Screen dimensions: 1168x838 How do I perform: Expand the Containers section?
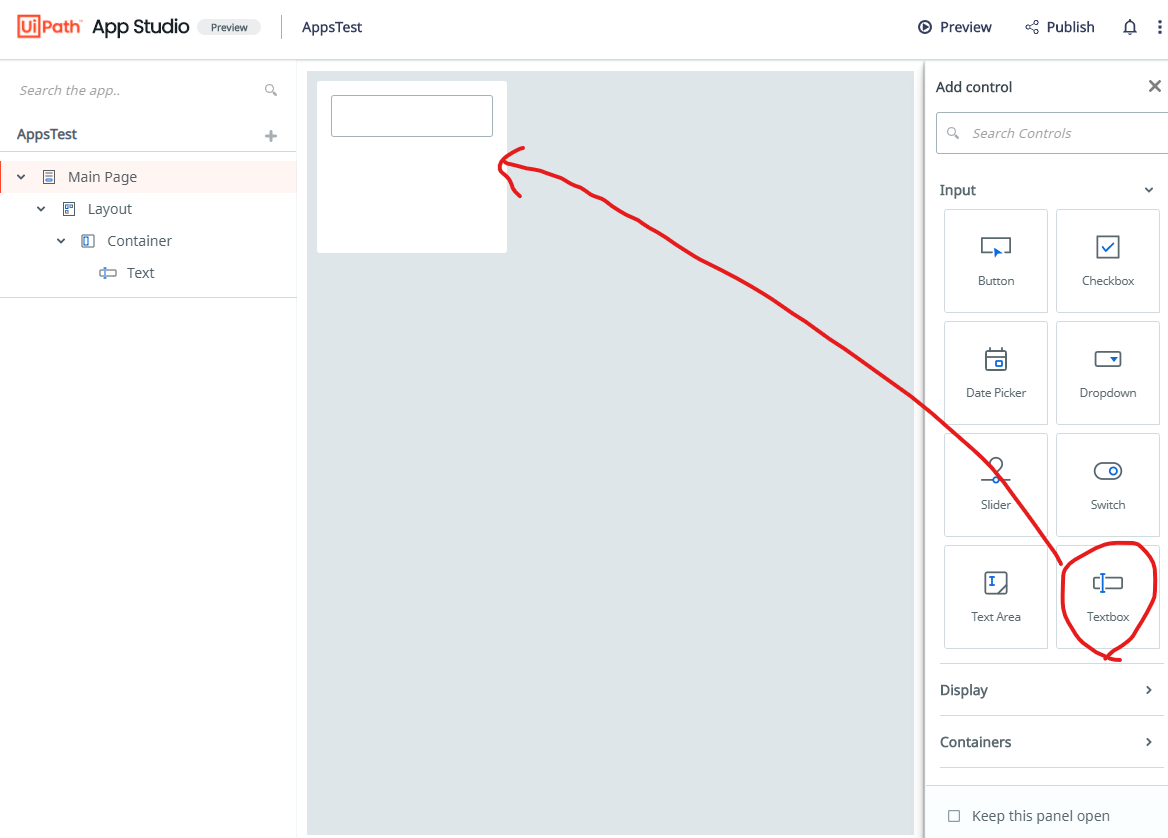(x=1148, y=742)
